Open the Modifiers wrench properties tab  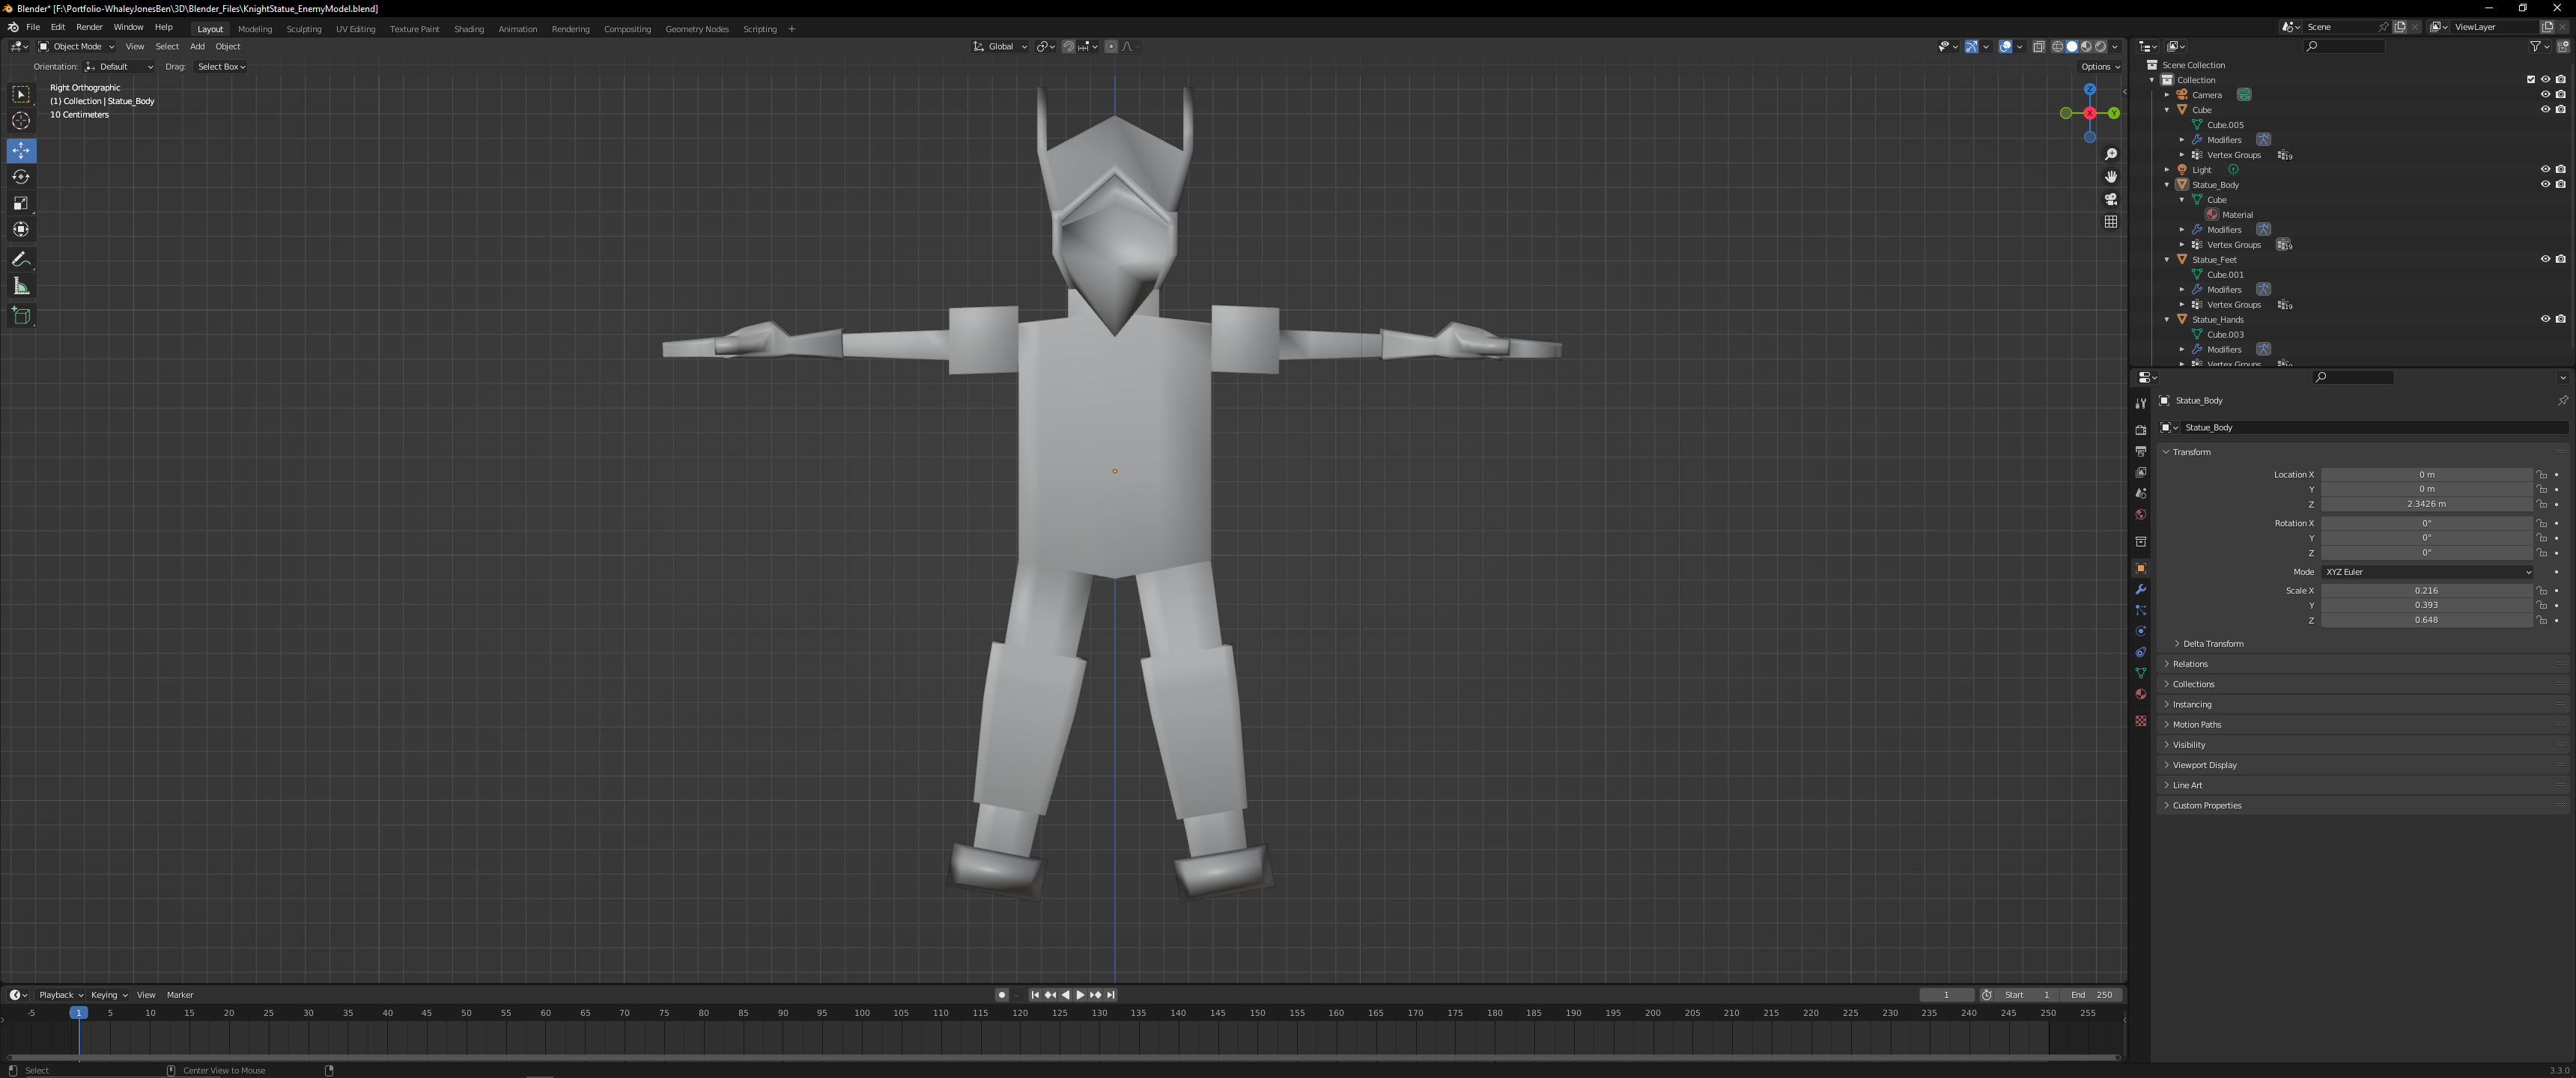2140,590
